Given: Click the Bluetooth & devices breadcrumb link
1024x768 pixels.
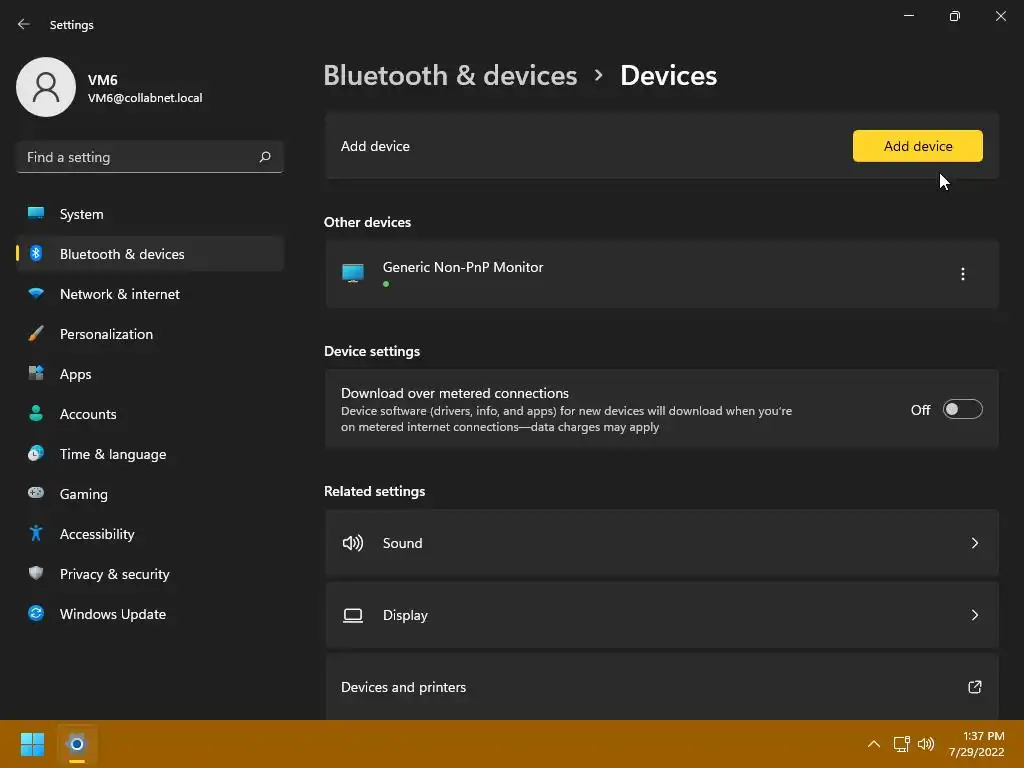Looking at the screenshot, I should click(x=450, y=76).
